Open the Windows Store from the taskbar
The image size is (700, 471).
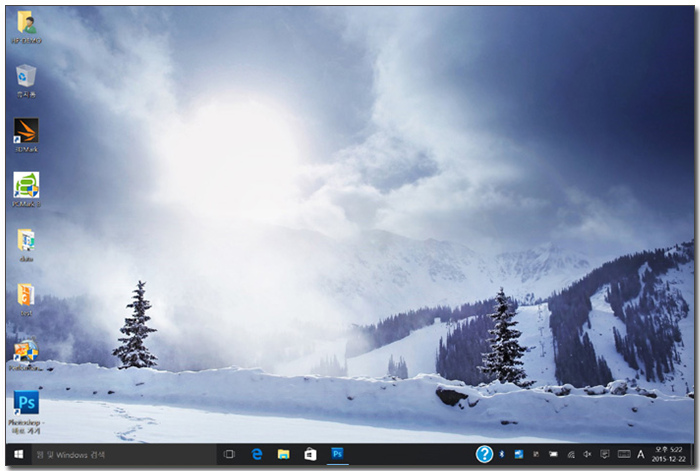click(x=311, y=455)
